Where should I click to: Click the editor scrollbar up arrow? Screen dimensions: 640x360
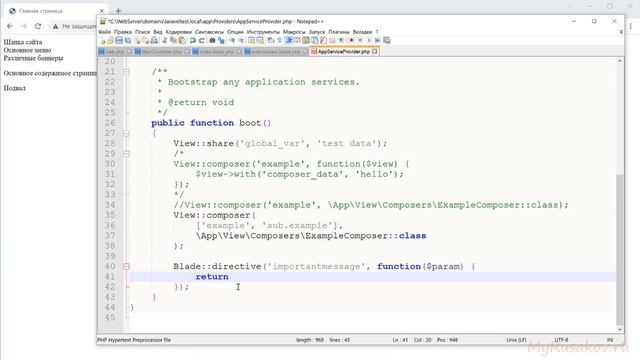point(620,61)
